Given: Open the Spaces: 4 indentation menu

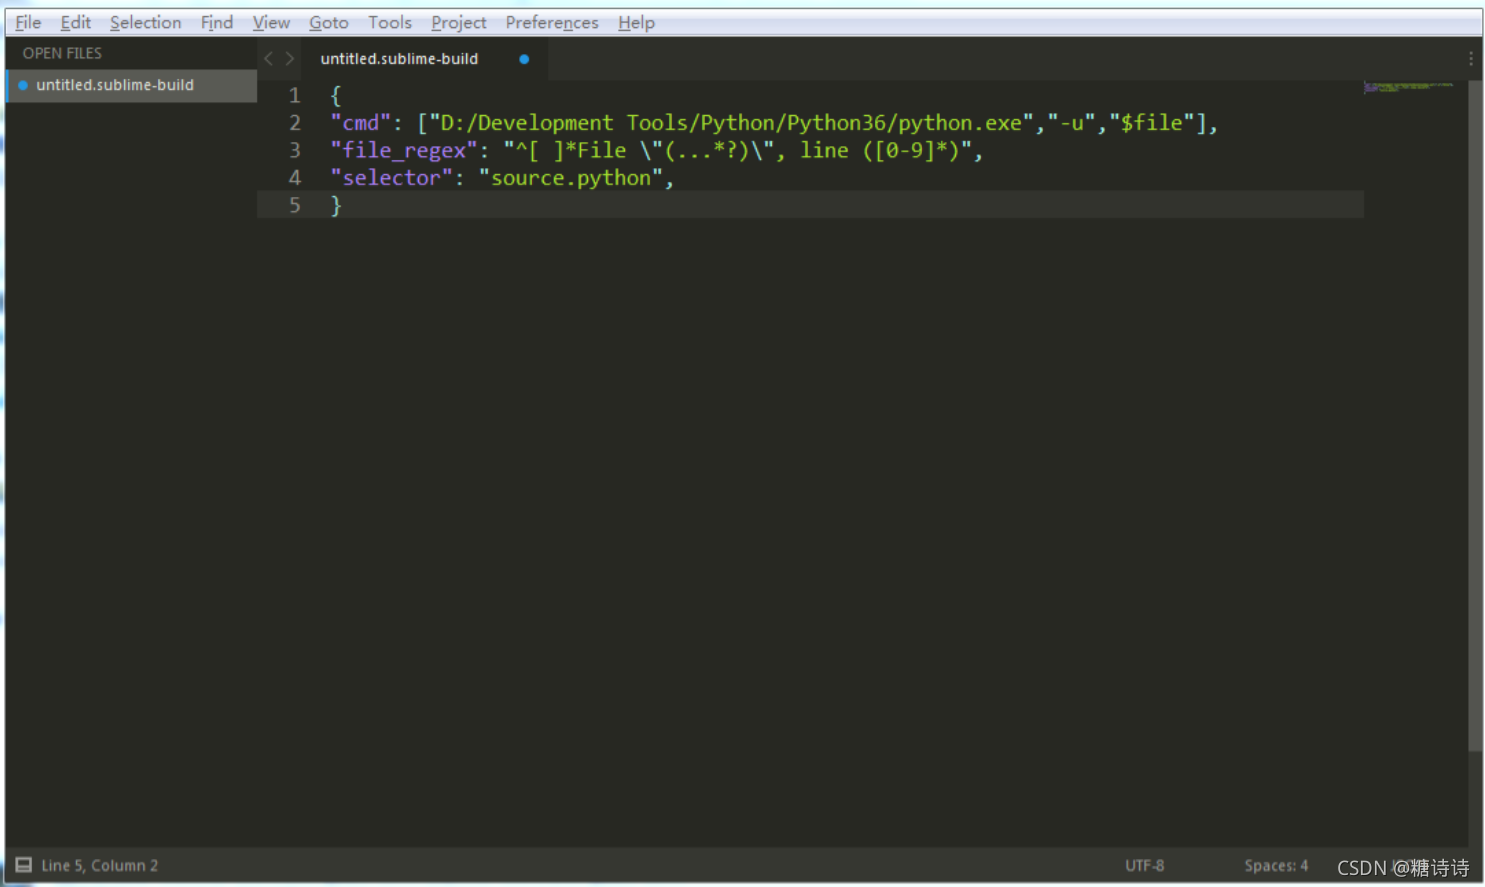Looking at the screenshot, I should pos(1276,865).
